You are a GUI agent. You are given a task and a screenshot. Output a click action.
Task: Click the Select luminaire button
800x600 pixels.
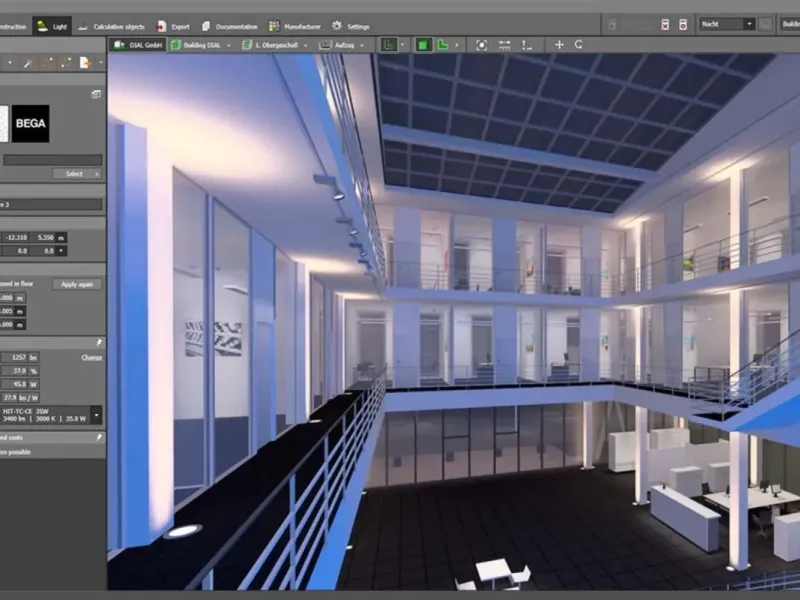coord(77,174)
